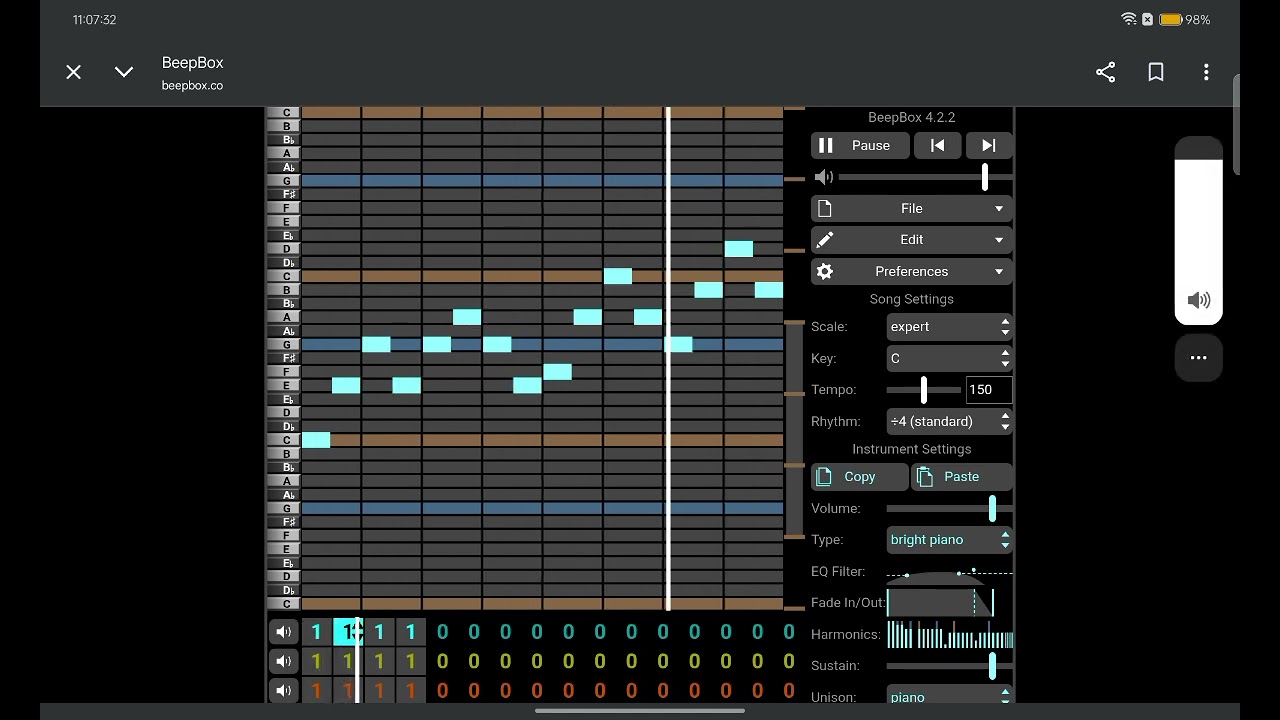The height and width of the screenshot is (720, 1280).
Task: Mute the third (orange) channel
Action: point(284,691)
